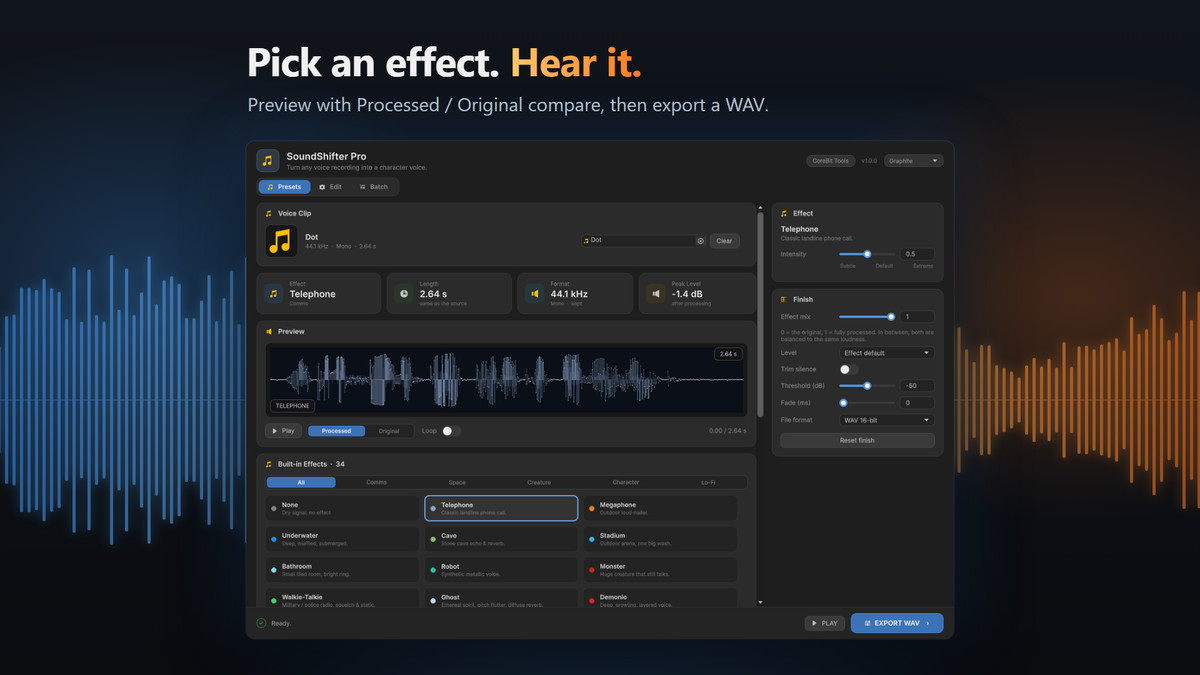Open the Graphite theme dropdown
Viewport: 1200px width, 675px height.
coord(913,161)
